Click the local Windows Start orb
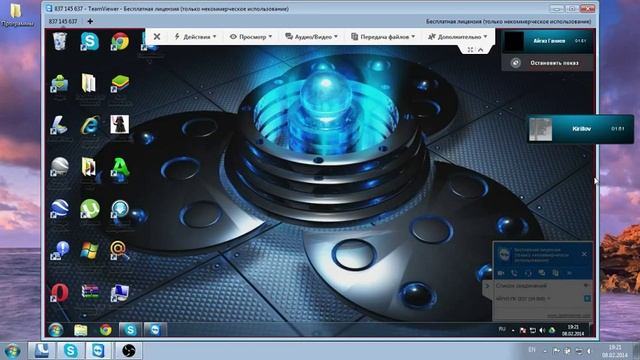Screen dimensions: 640x360 pos(12,351)
